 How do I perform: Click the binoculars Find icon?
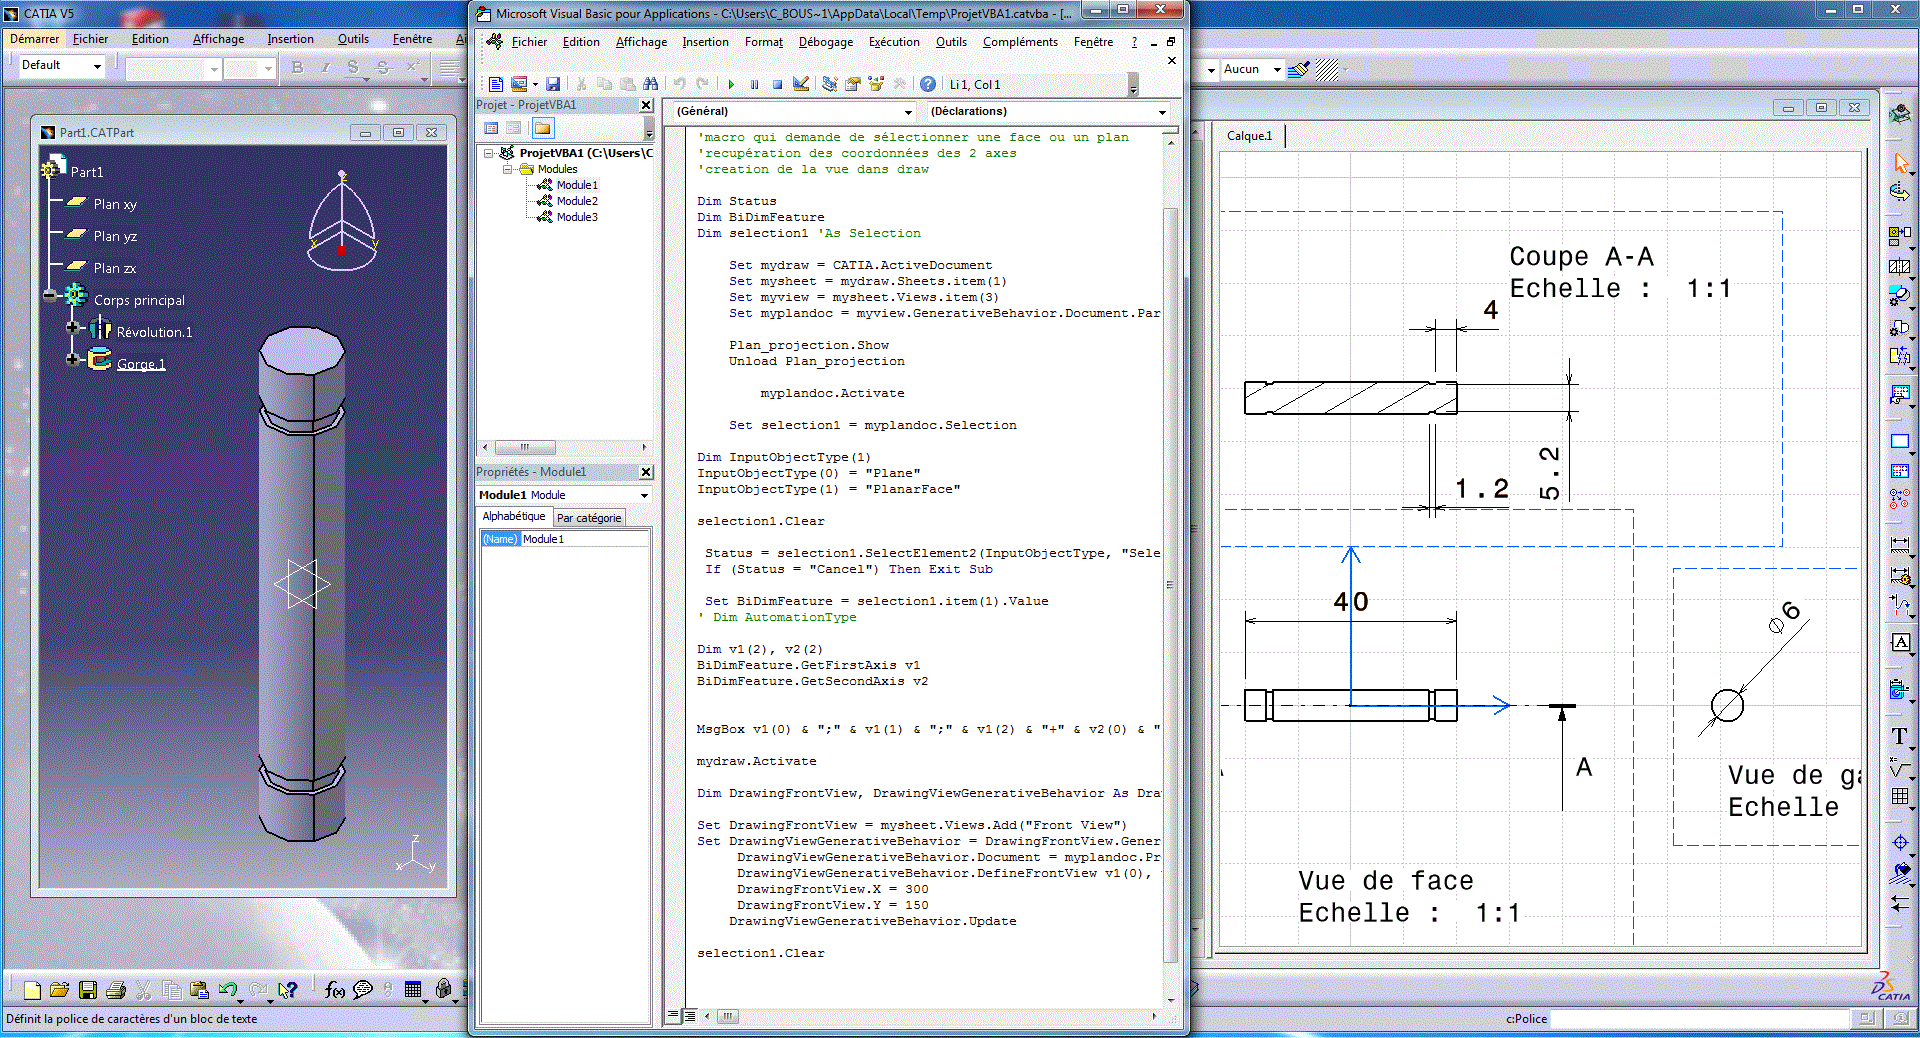[x=651, y=85]
